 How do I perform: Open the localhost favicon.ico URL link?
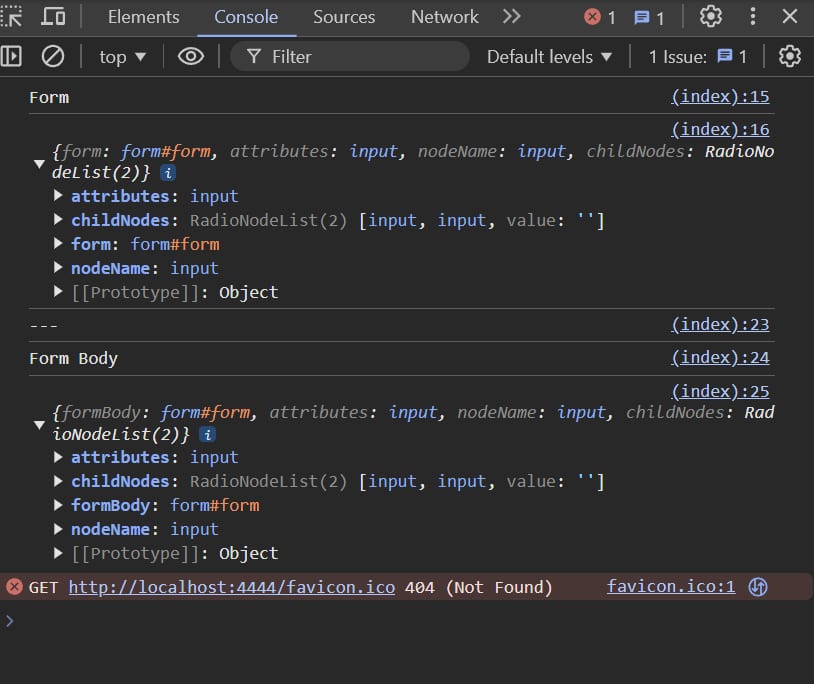232,587
